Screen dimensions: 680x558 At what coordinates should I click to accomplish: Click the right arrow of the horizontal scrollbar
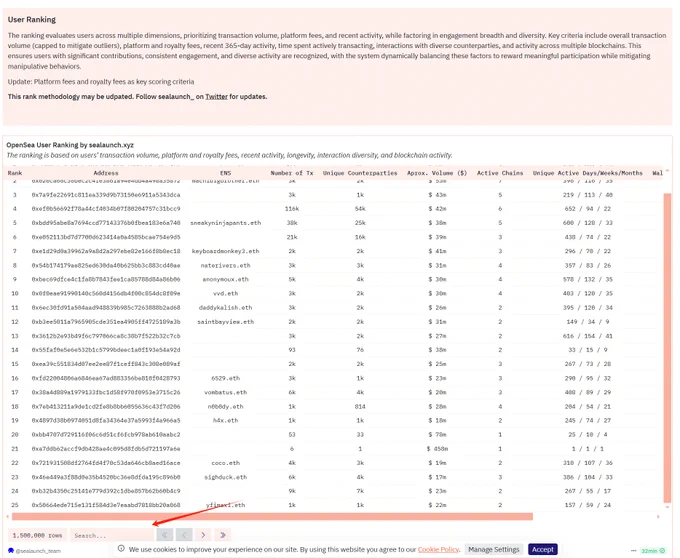pyautogui.click(x=658, y=516)
